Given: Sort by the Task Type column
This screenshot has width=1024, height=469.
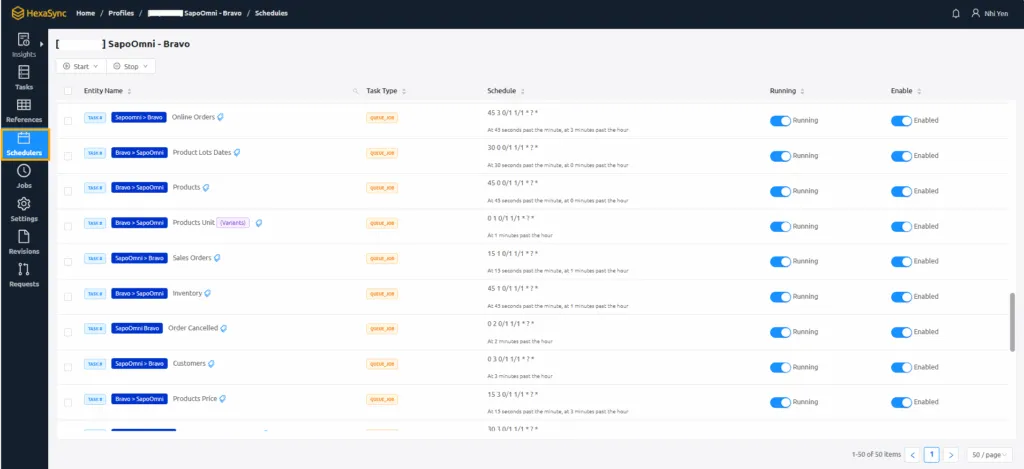Looking at the screenshot, I should pyautogui.click(x=404, y=91).
